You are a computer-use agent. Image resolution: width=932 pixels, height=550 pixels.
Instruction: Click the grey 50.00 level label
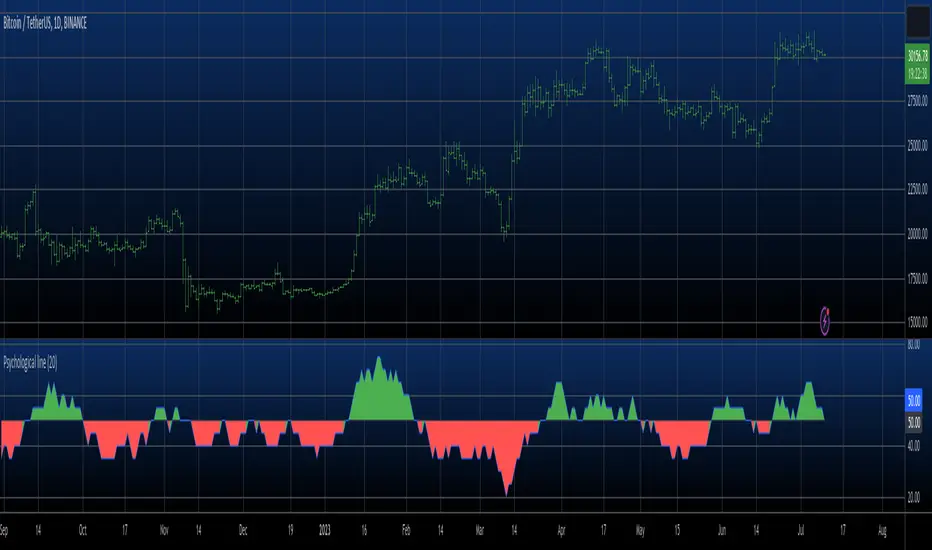tap(914, 423)
